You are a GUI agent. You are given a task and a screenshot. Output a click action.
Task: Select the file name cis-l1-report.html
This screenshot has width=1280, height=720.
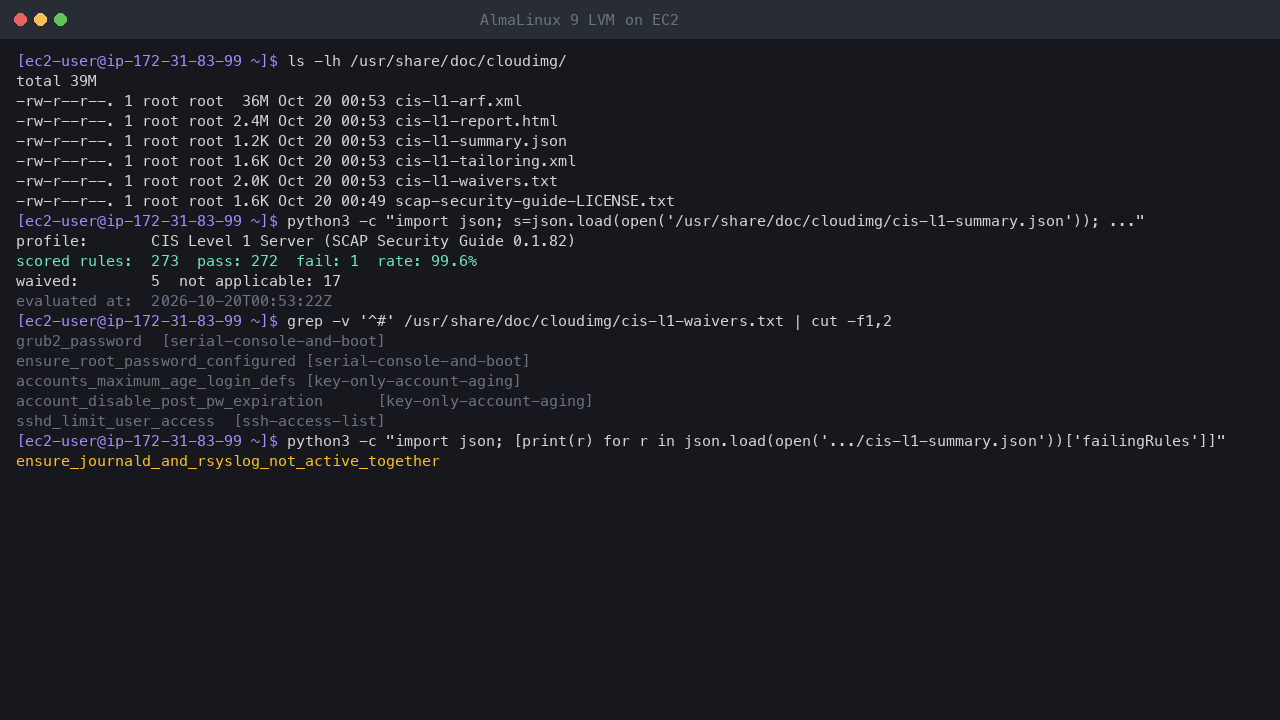coord(476,121)
